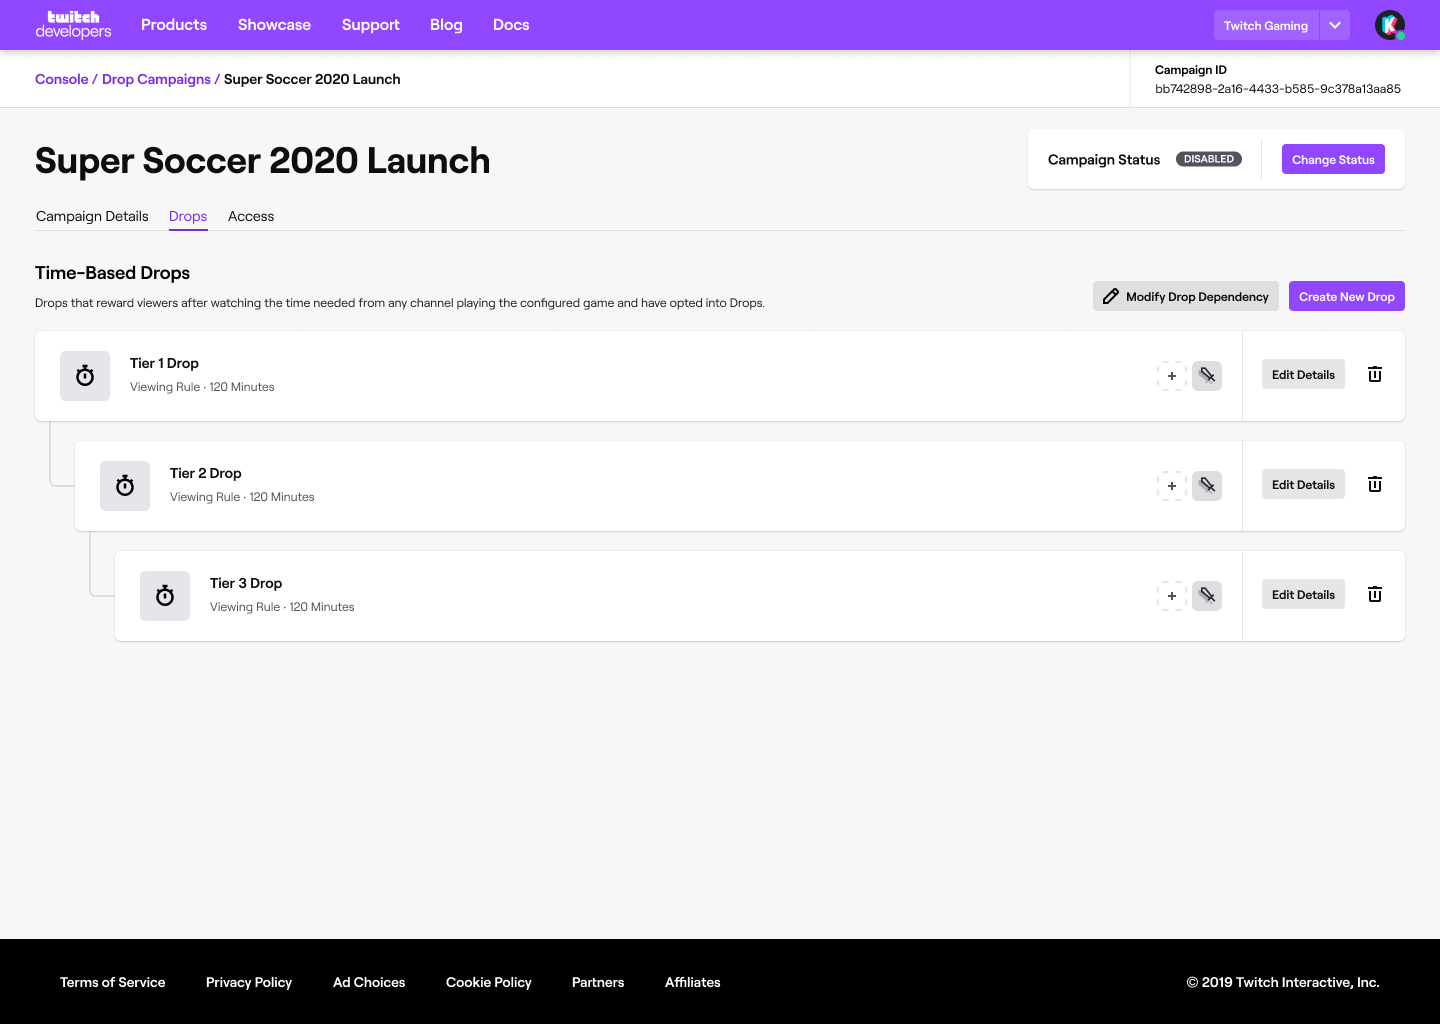Click the Twitch developers logo
This screenshot has height=1024, width=1440.
click(x=73, y=24)
